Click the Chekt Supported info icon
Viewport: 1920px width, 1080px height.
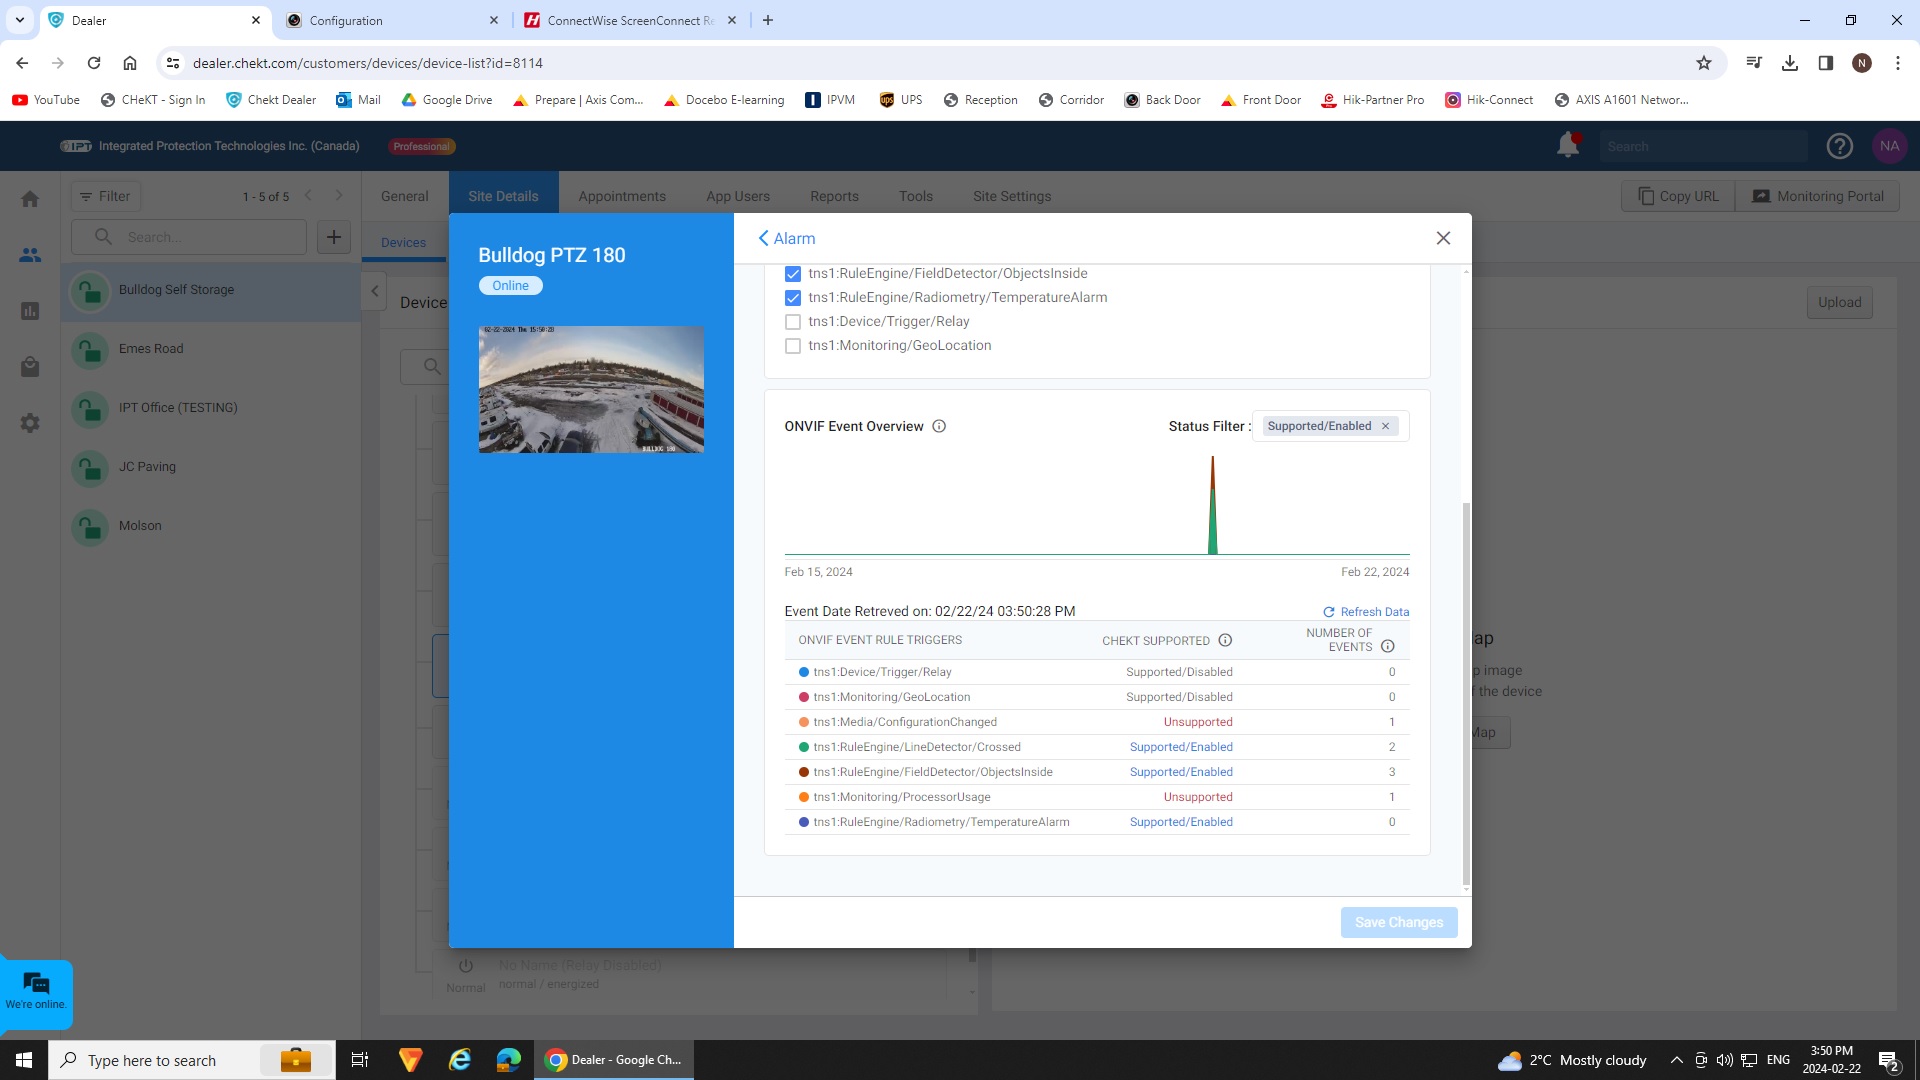[x=1225, y=640]
